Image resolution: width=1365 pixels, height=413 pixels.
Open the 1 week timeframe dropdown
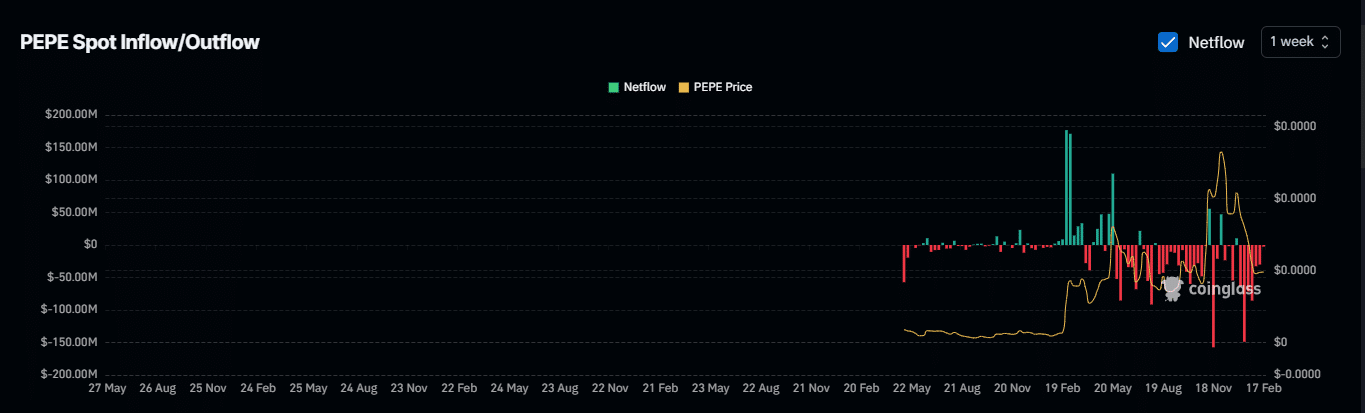pos(1300,42)
